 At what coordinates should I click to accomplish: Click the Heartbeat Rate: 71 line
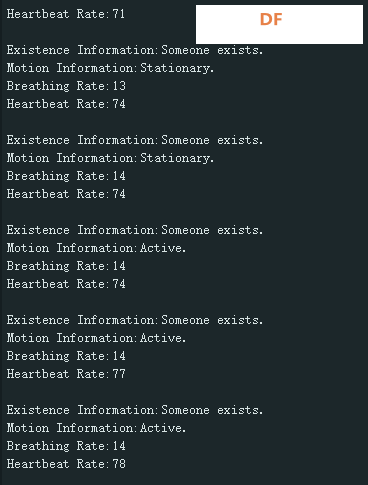pos(66,14)
